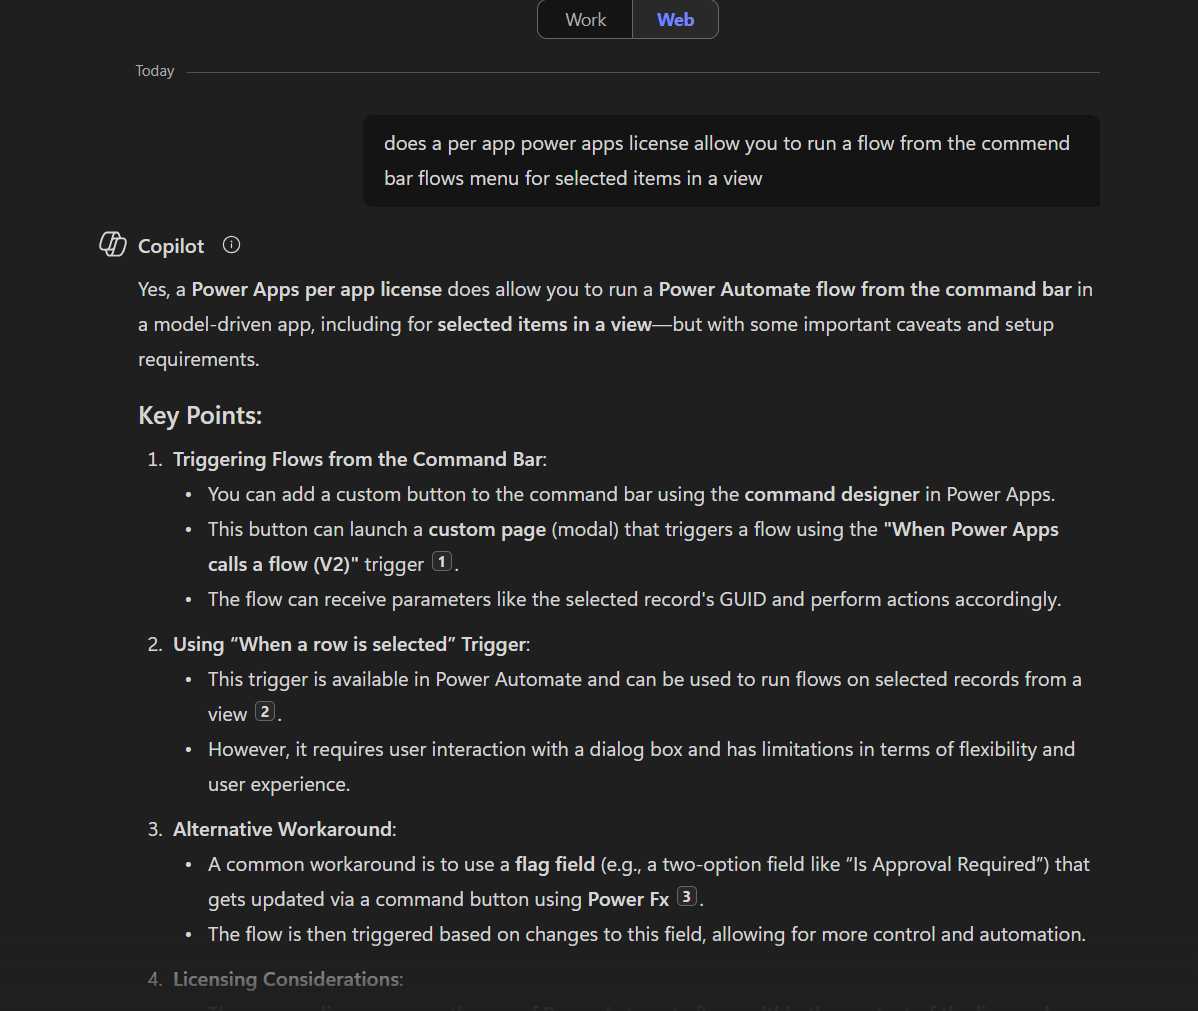Viewport: 1198px width, 1011px height.
Task: Click the bullet starting "The flow is then triggered"
Action: click(646, 935)
